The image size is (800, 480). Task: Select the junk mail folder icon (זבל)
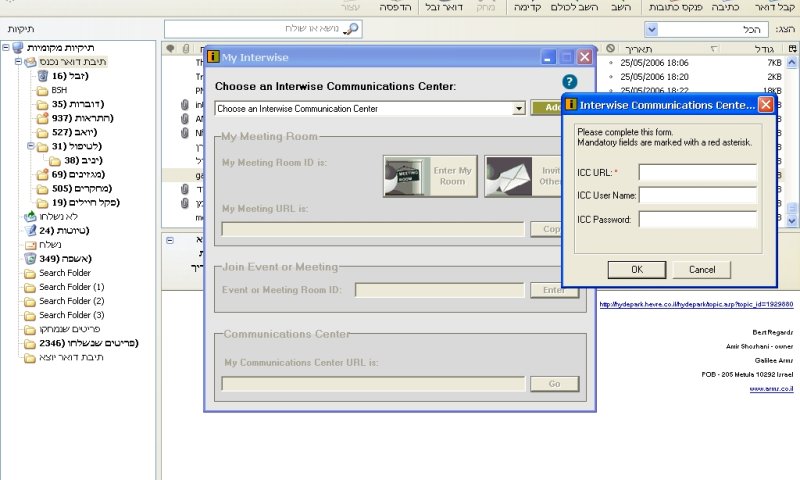click(42, 76)
